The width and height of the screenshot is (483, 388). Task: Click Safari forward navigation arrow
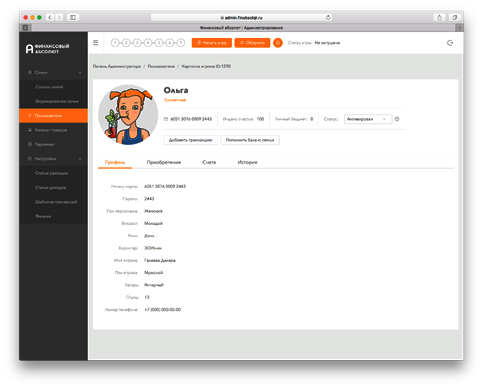[59, 17]
